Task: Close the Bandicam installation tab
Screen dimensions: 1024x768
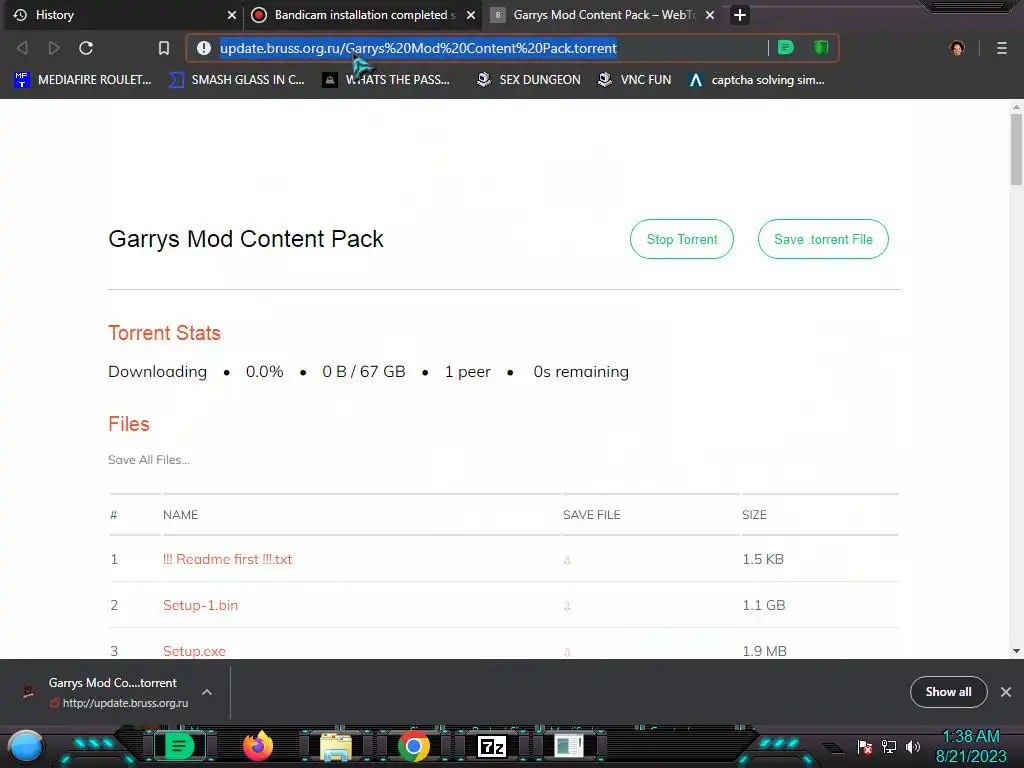Action: [471, 15]
